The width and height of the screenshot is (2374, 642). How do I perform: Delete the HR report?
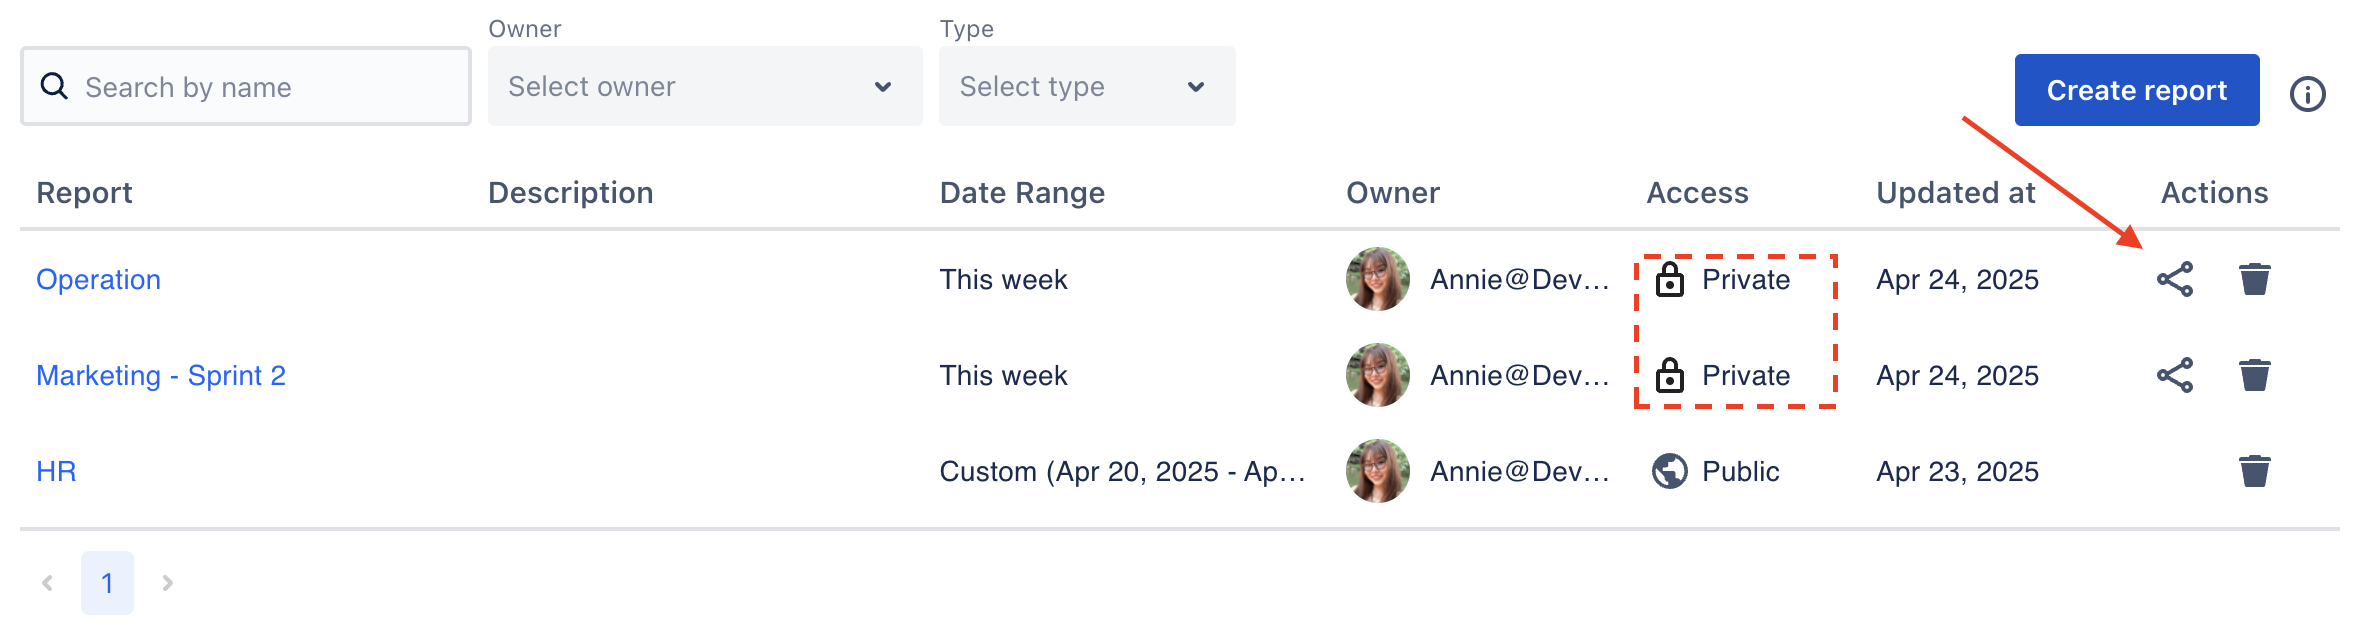click(x=2254, y=471)
